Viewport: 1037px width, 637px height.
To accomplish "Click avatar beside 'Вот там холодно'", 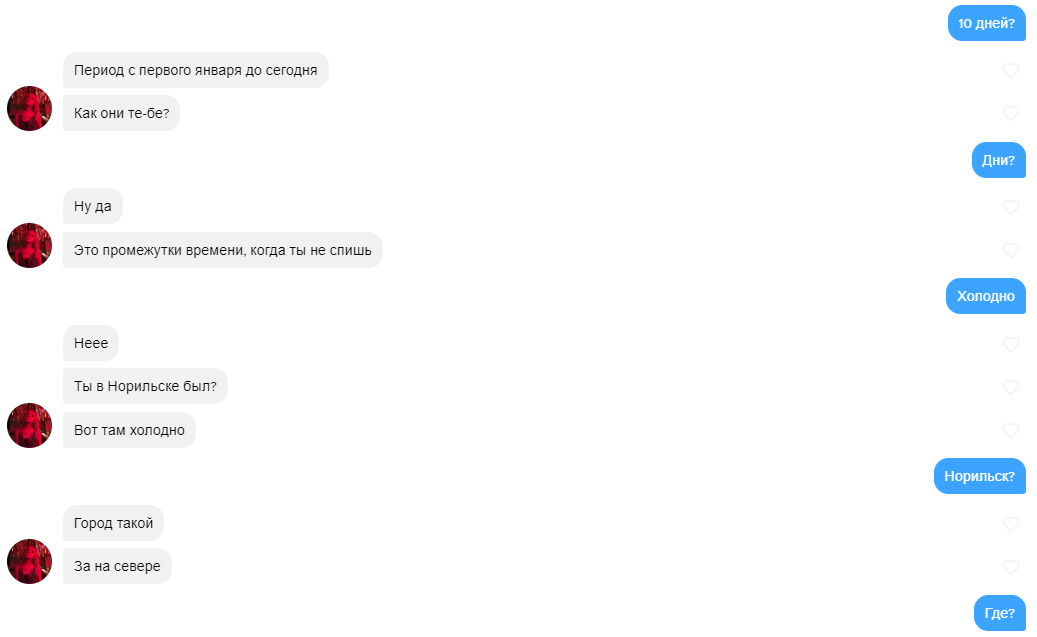I will pyautogui.click(x=29, y=425).
